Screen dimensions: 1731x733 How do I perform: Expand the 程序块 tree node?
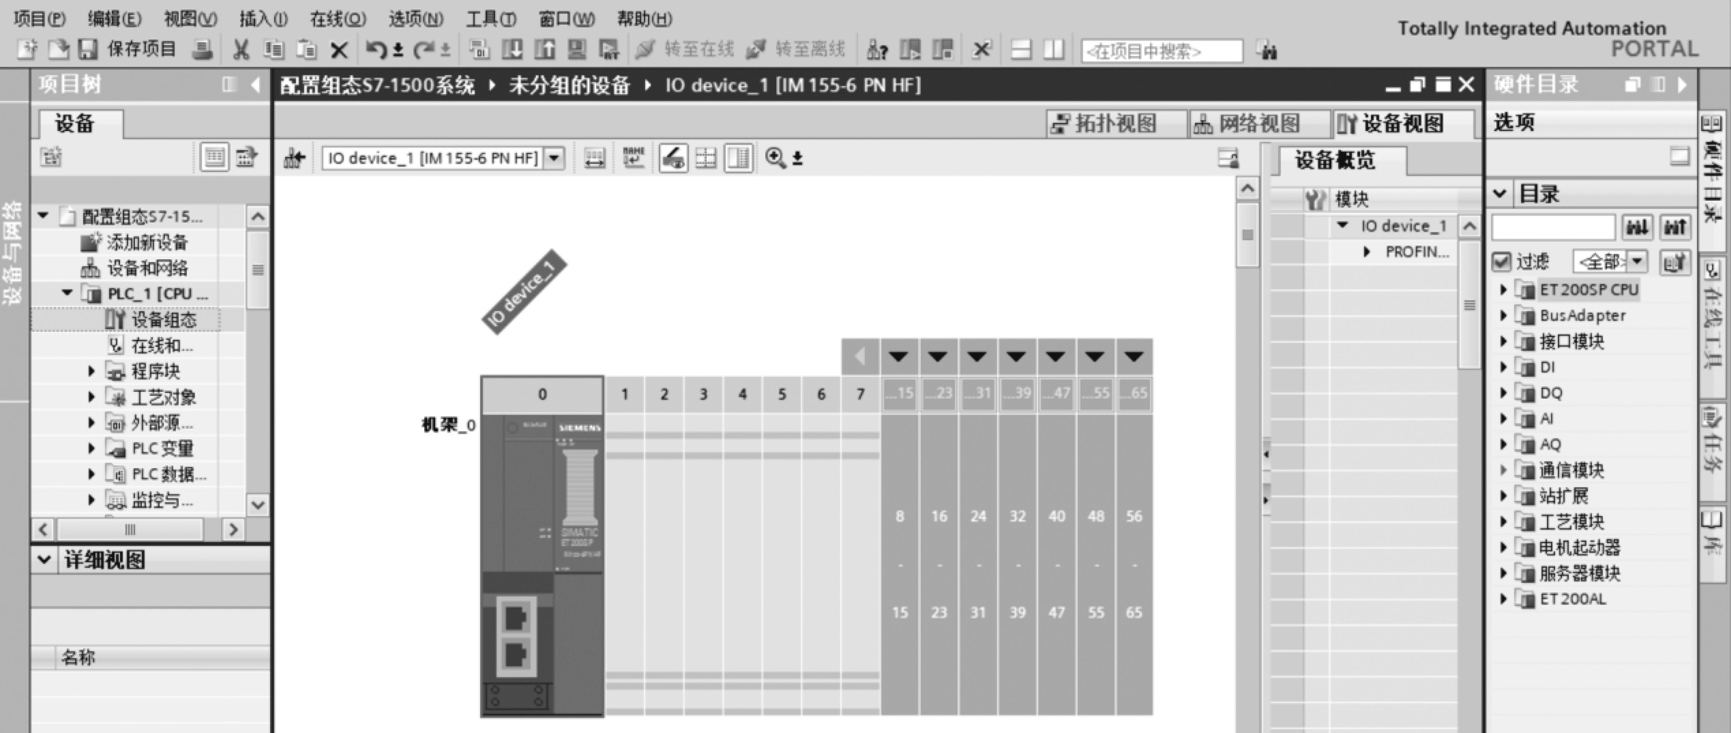91,371
